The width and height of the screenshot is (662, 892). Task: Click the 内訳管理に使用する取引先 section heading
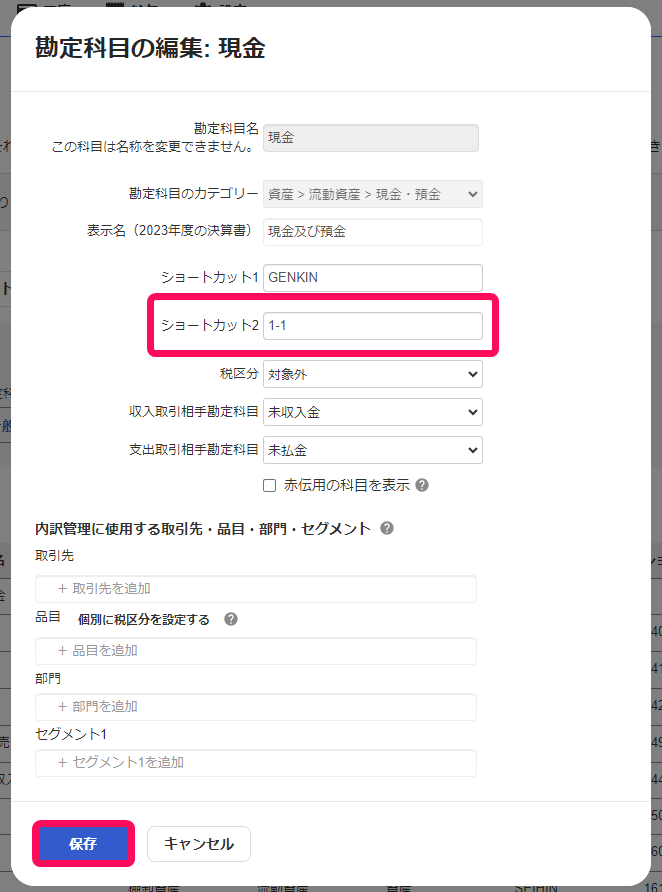(x=203, y=528)
